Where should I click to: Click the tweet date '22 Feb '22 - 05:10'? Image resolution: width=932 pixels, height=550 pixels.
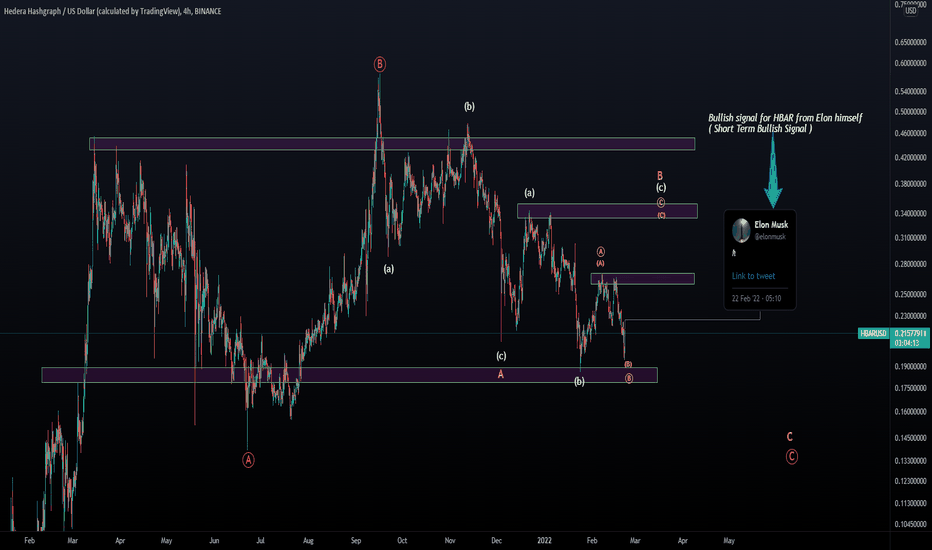click(756, 298)
